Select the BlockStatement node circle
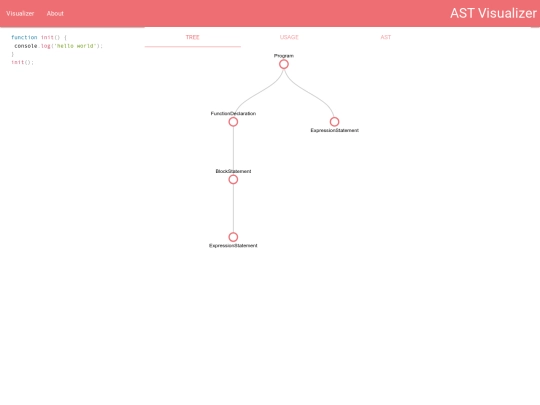 pos(233,179)
